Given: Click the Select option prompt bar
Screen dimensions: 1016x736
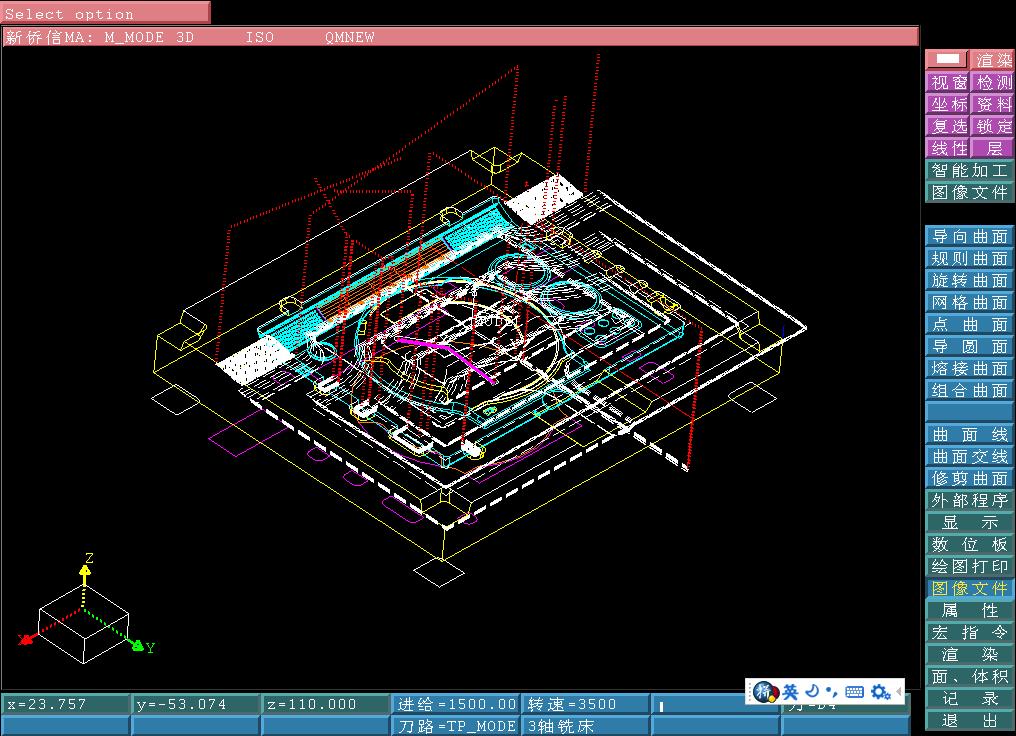Looking at the screenshot, I should pyautogui.click(x=106, y=13).
